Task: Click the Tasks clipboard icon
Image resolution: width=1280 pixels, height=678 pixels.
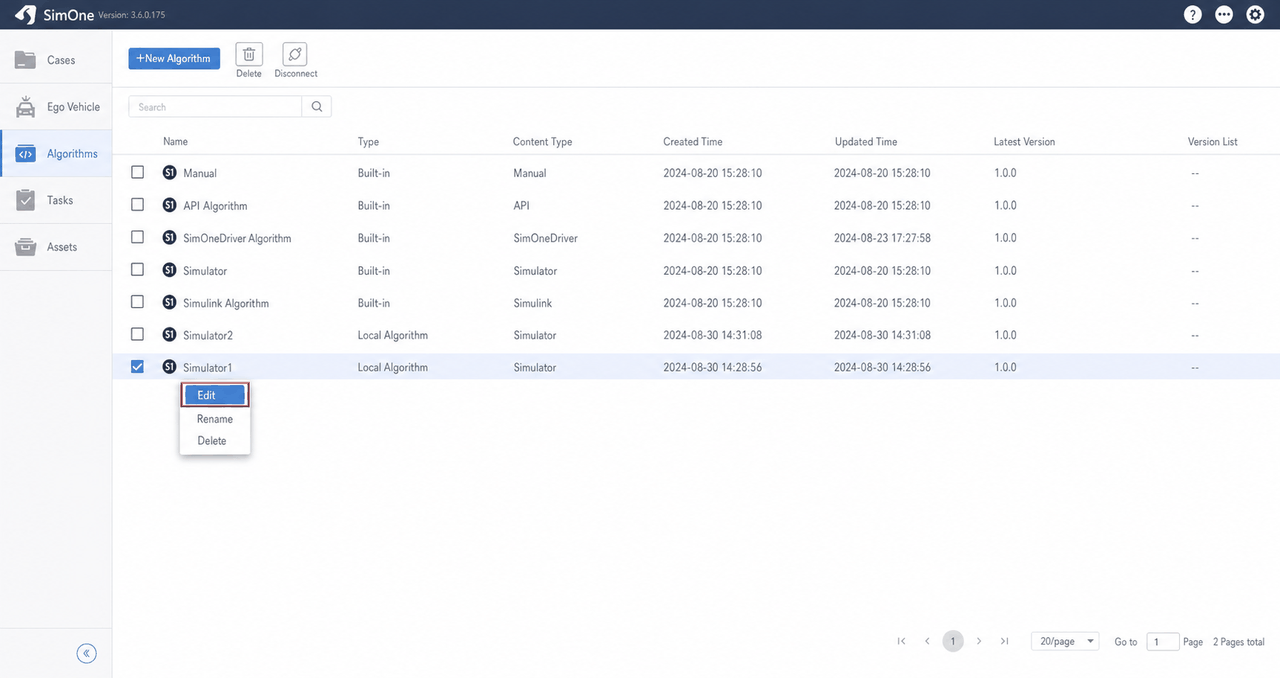Action: (26, 200)
